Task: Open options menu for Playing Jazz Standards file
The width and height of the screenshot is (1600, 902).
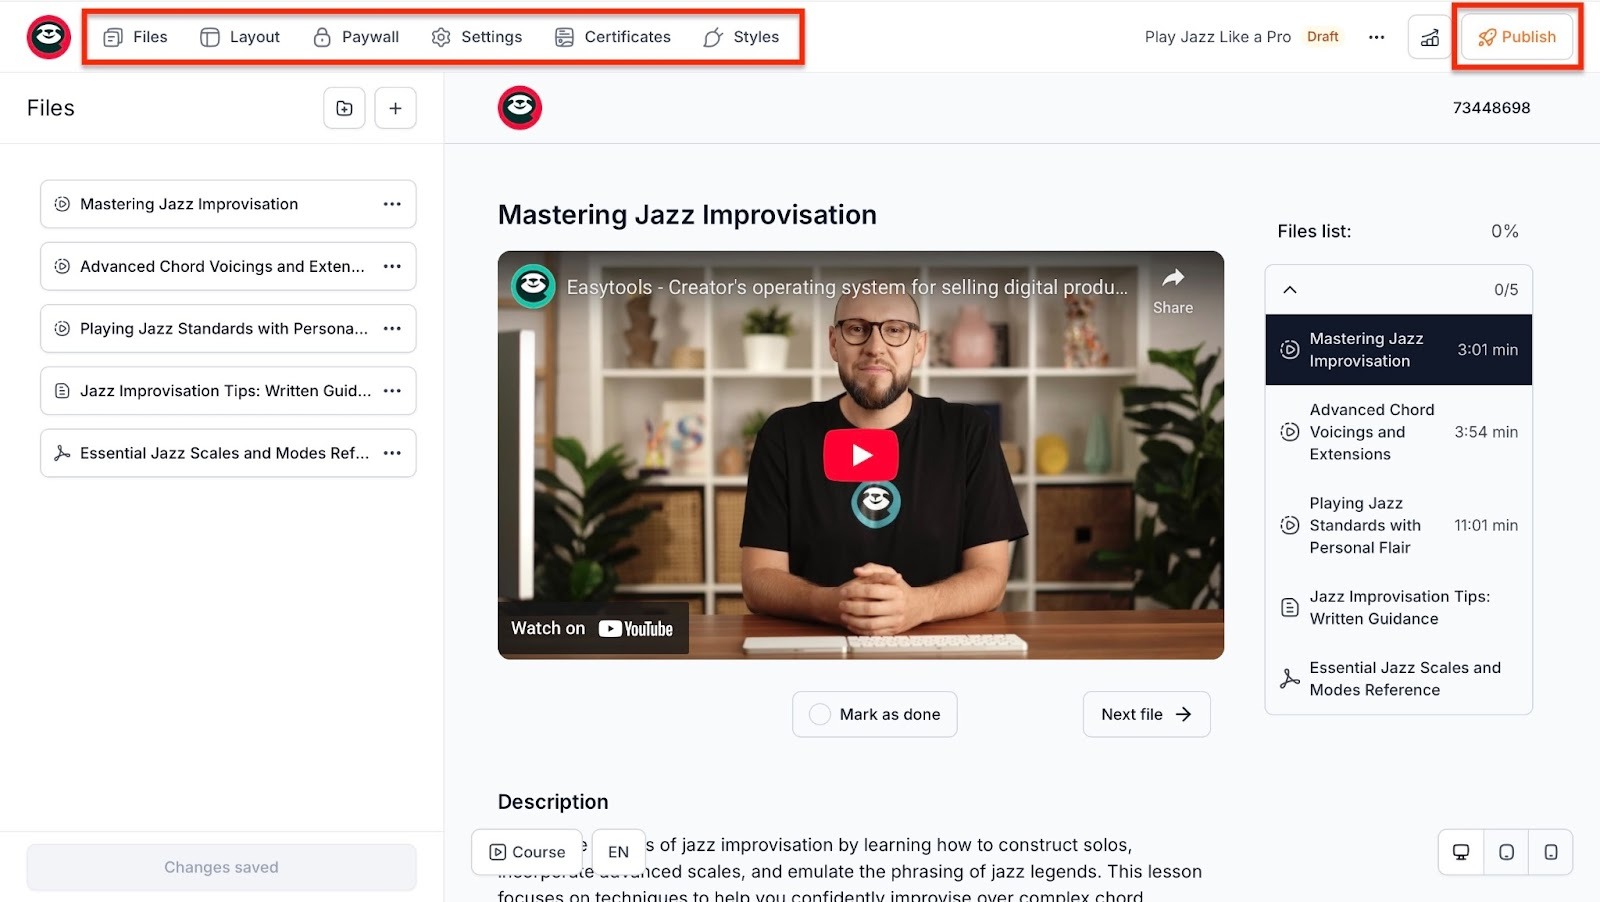Action: click(392, 328)
